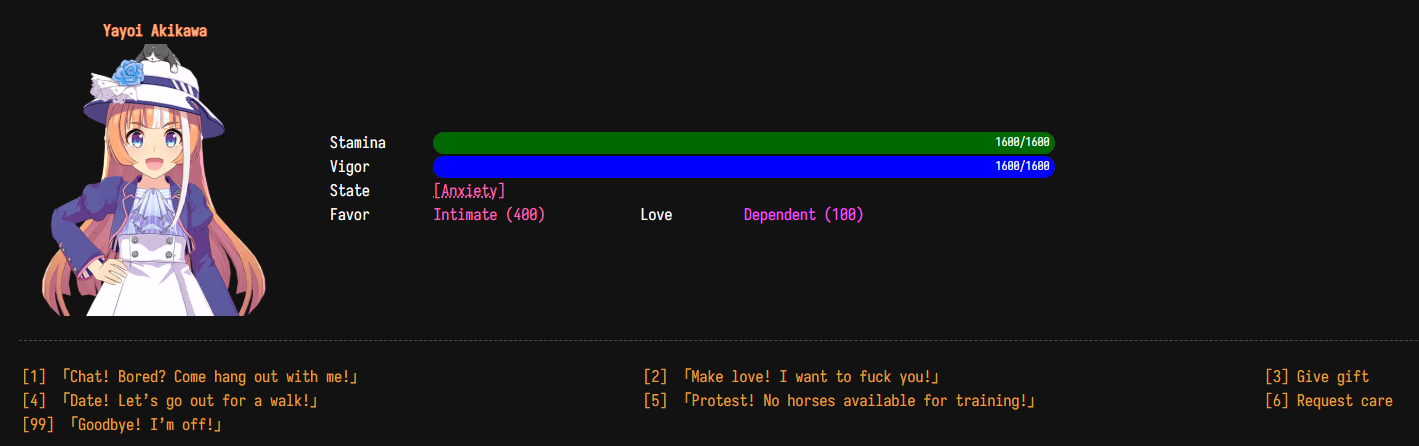Screen dimensions: 1419x446
Task: Click the 1600/1600 Stamina value
Action: click(1022, 142)
